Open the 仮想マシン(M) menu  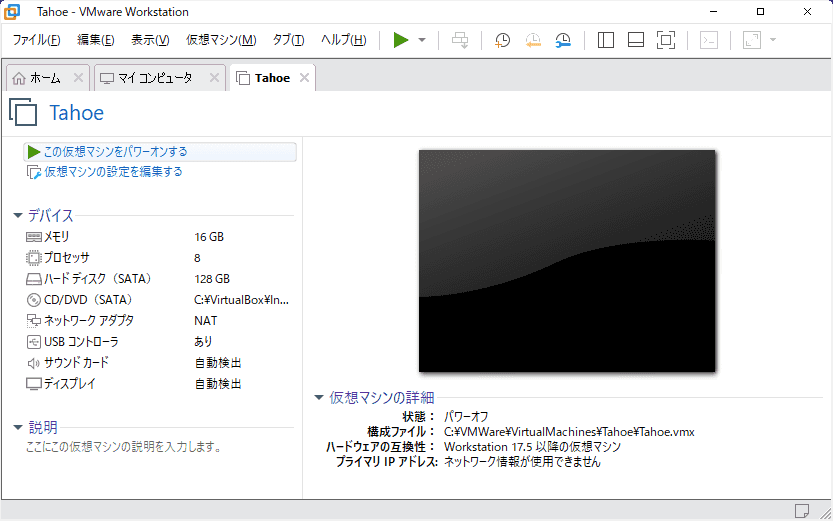coord(221,40)
